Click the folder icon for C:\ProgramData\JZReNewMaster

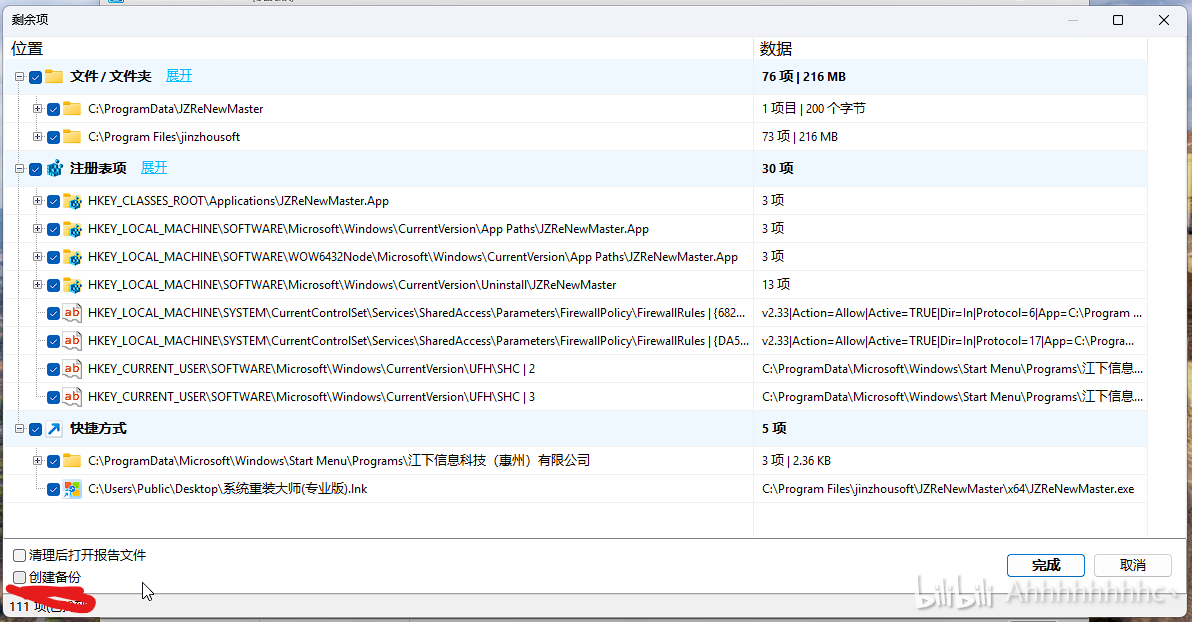pos(71,109)
